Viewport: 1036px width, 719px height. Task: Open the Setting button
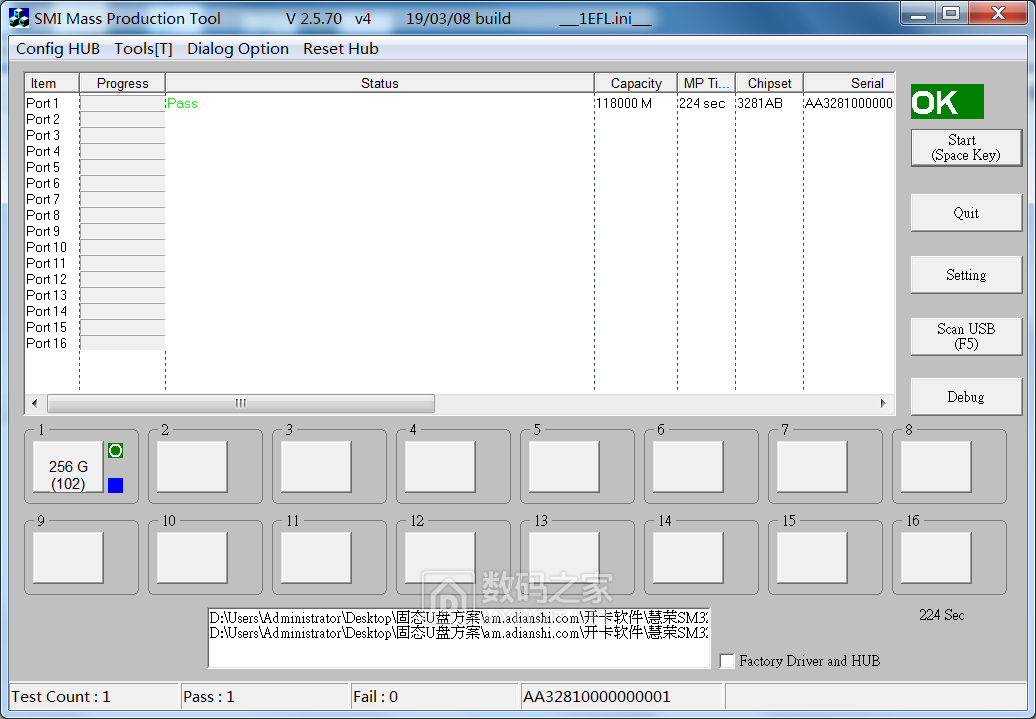click(966, 275)
